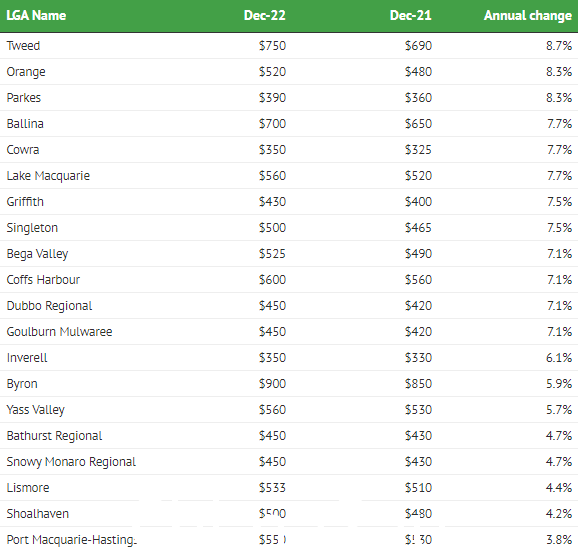Click Lismore's Dec-22 value $533

(x=272, y=488)
